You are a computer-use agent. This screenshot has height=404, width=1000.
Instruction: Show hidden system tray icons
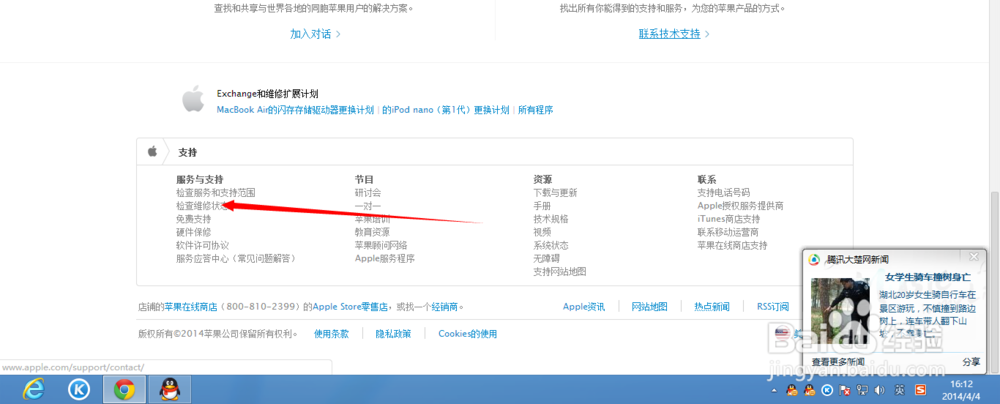point(774,390)
